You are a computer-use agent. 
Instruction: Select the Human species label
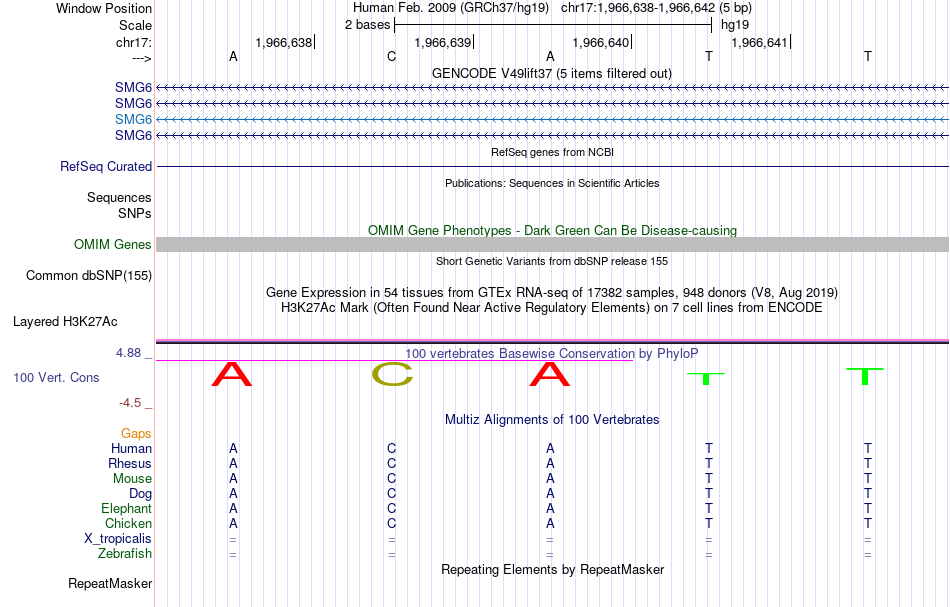pyautogui.click(x=131, y=448)
